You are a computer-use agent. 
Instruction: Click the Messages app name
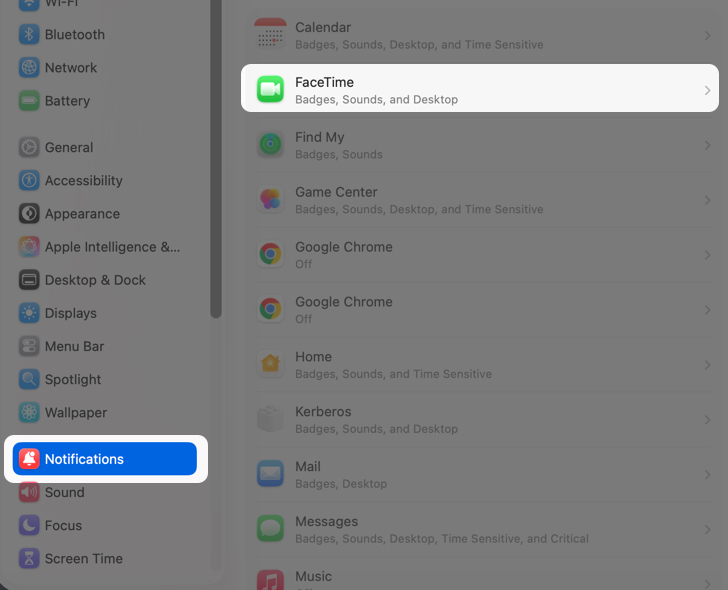tap(326, 521)
